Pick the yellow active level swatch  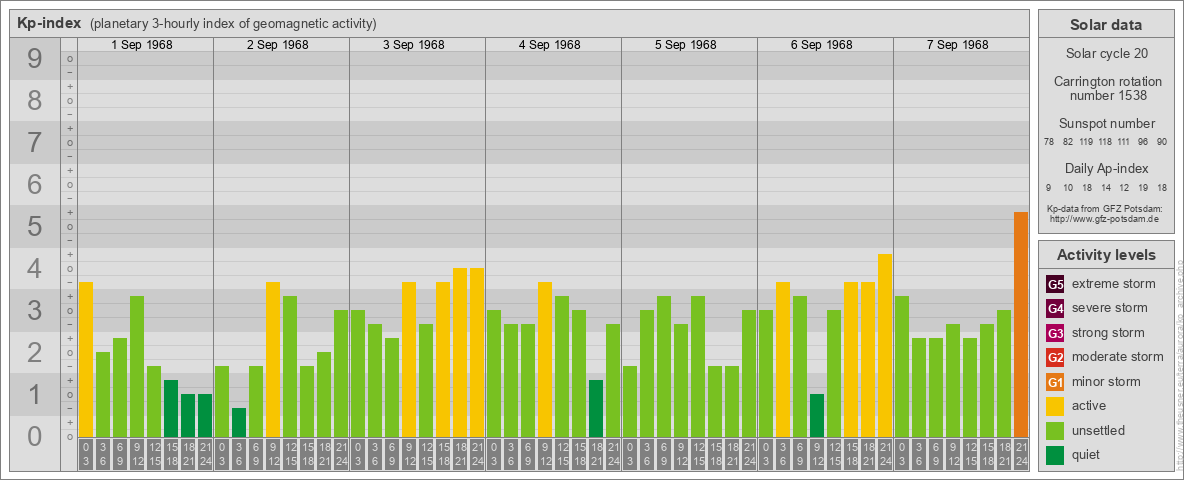tap(1055, 406)
